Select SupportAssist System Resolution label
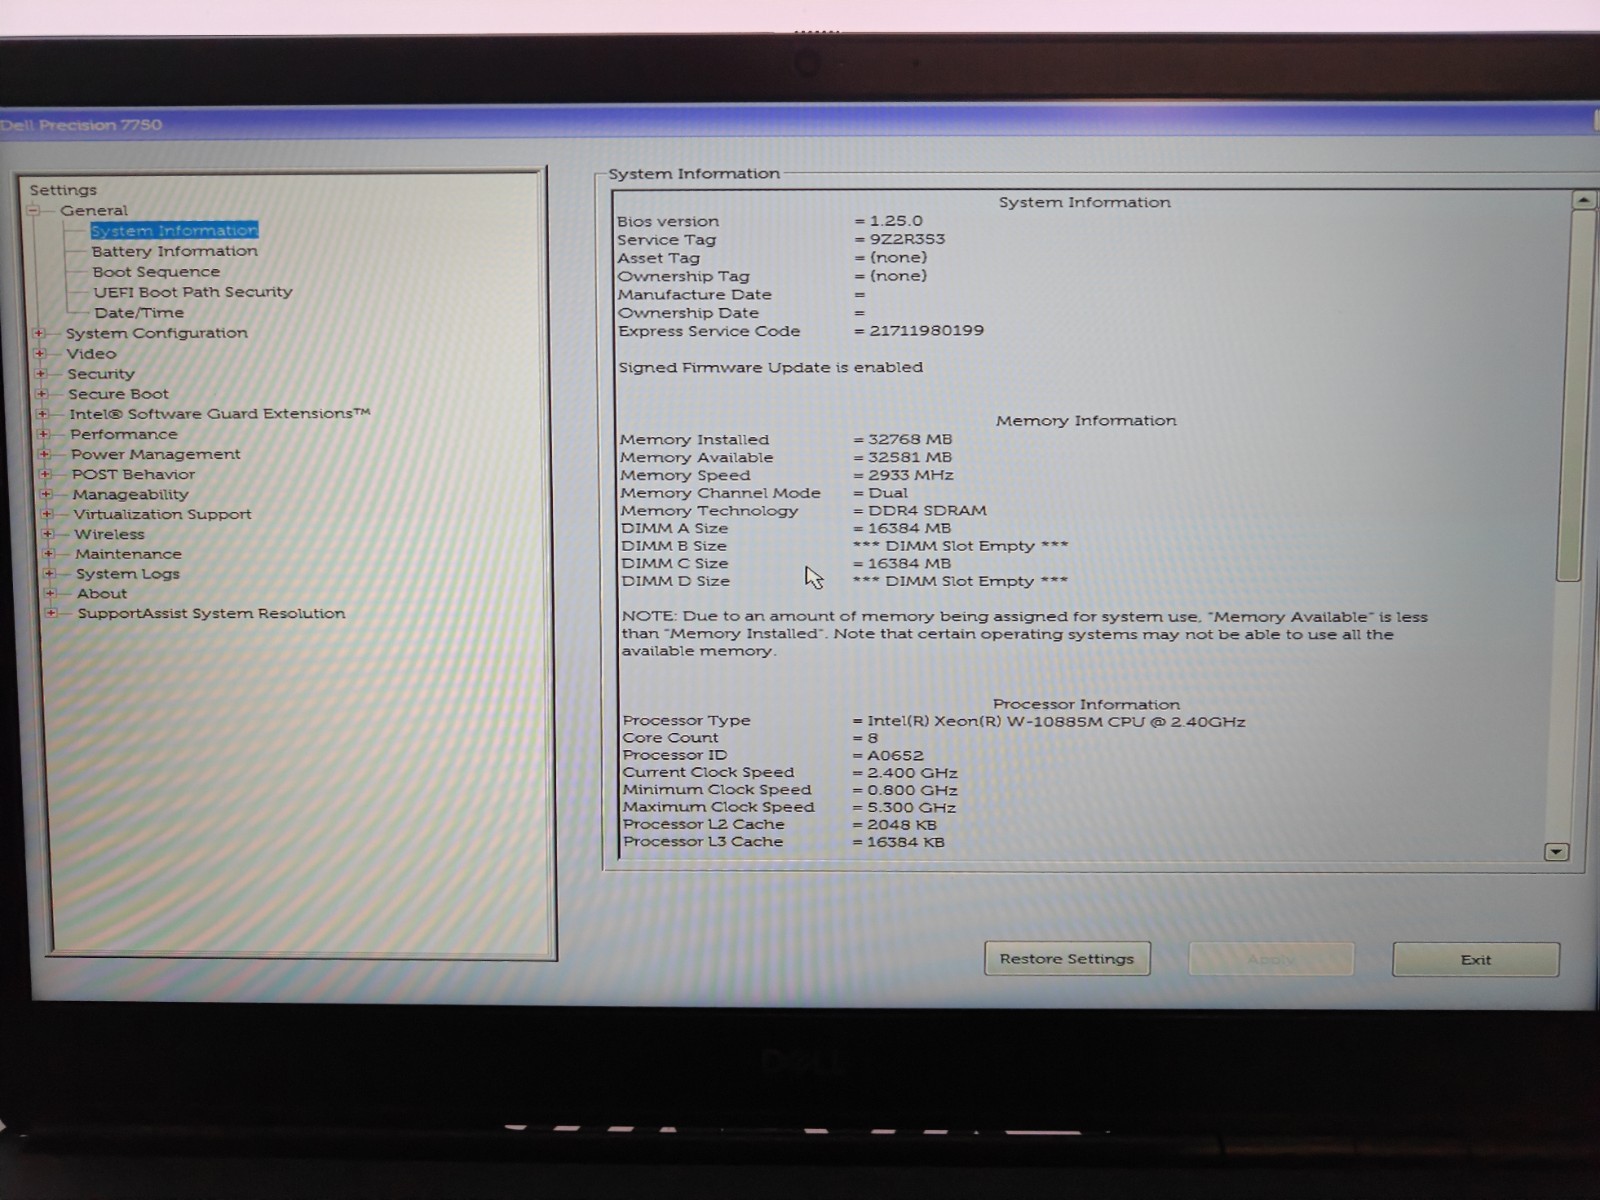 [212, 613]
